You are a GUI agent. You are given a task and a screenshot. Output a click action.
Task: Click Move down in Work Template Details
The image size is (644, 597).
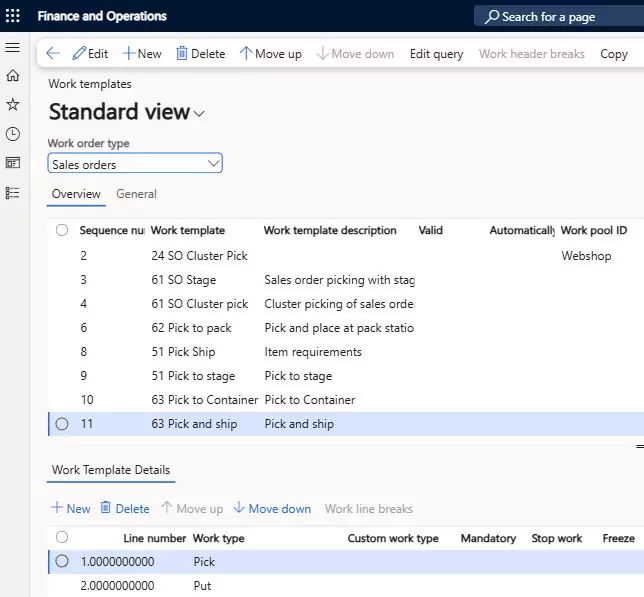point(272,508)
